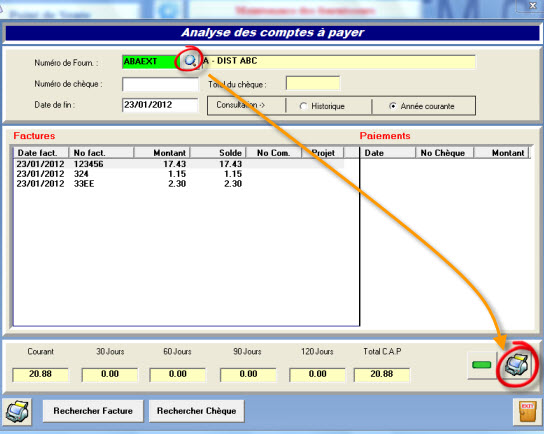The image size is (544, 434).
Task: Click the EXIT door icon
Action: pyautogui.click(x=527, y=412)
